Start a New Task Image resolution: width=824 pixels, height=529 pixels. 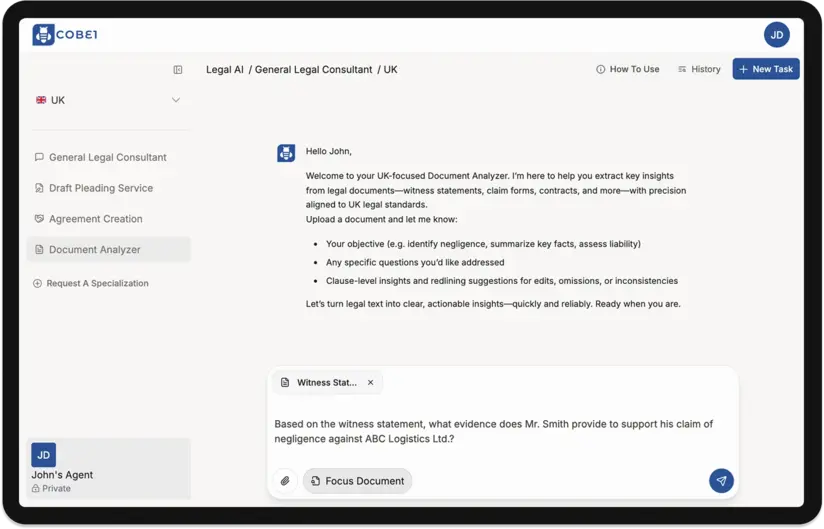click(766, 69)
